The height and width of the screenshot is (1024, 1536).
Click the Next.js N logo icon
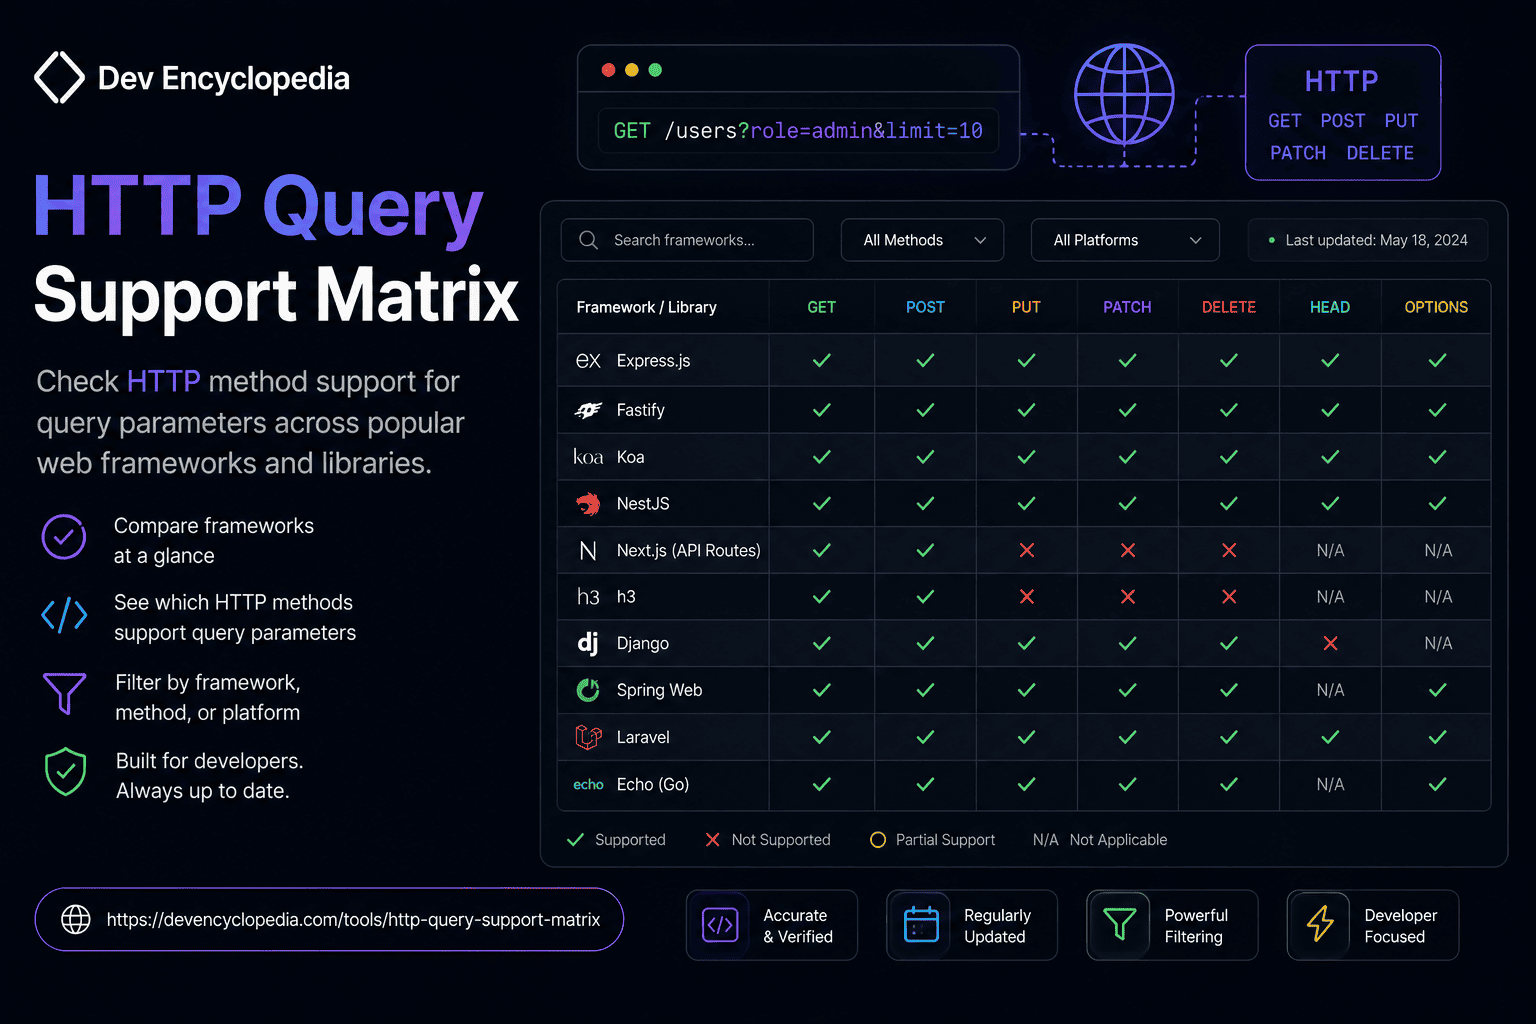(588, 551)
